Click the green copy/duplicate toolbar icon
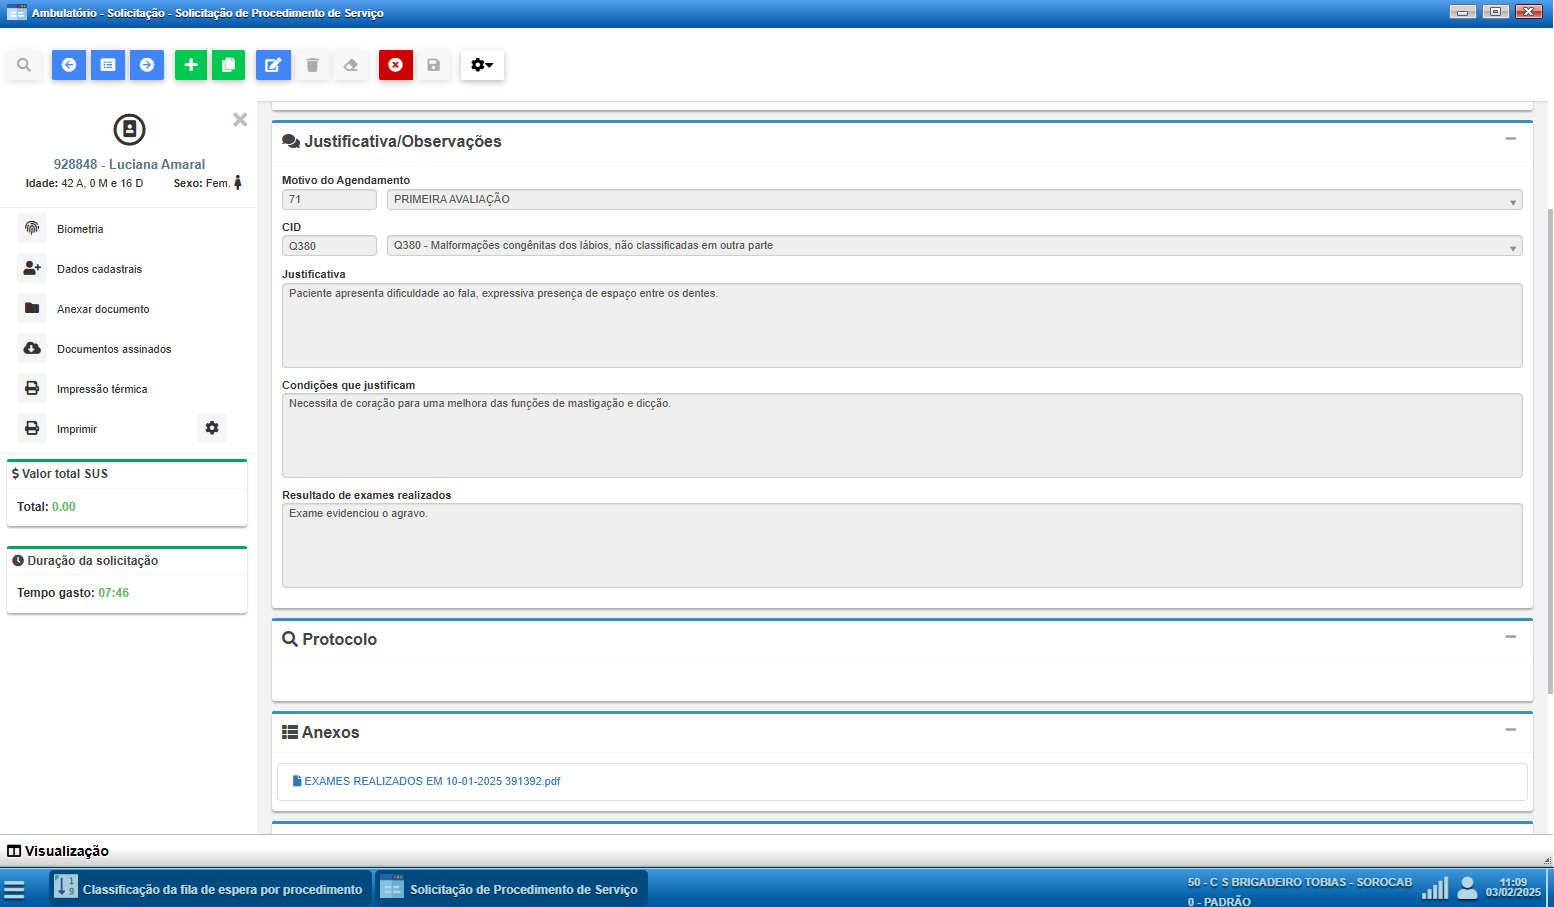Viewport: 1554px width, 907px height. coord(228,65)
